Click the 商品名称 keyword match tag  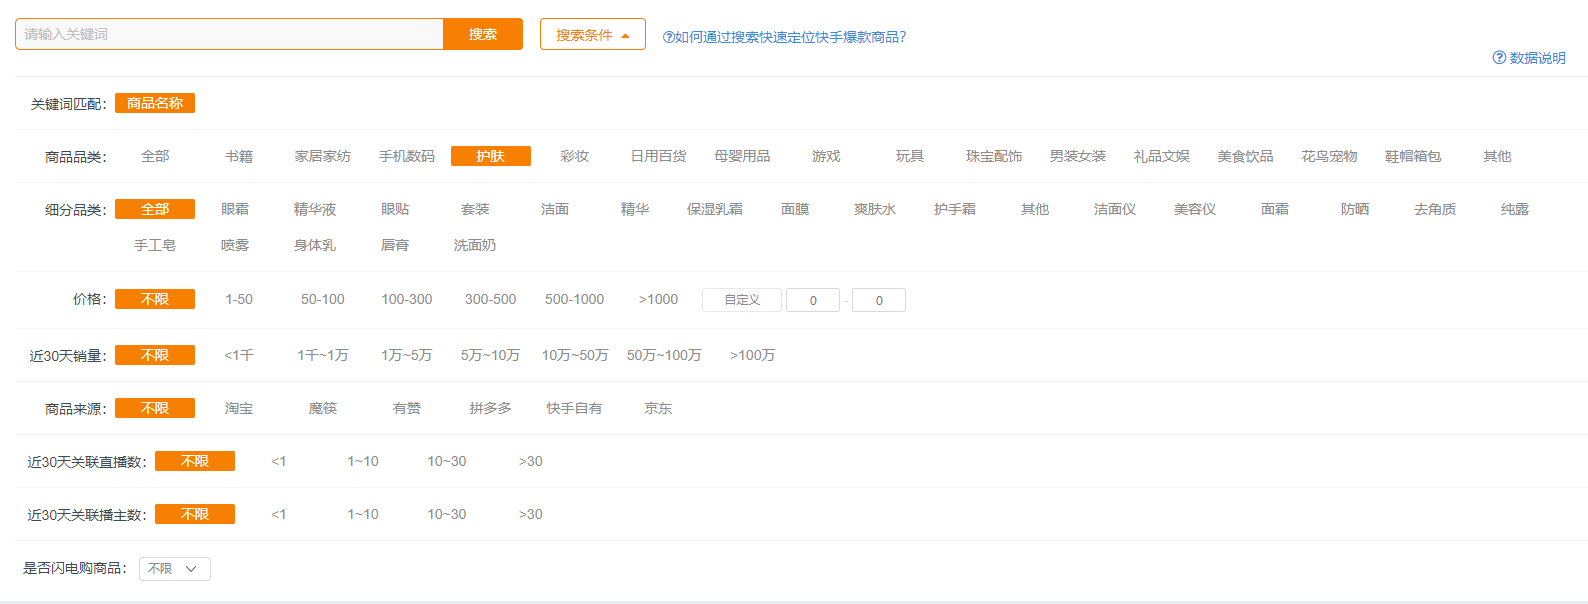pyautogui.click(x=155, y=103)
